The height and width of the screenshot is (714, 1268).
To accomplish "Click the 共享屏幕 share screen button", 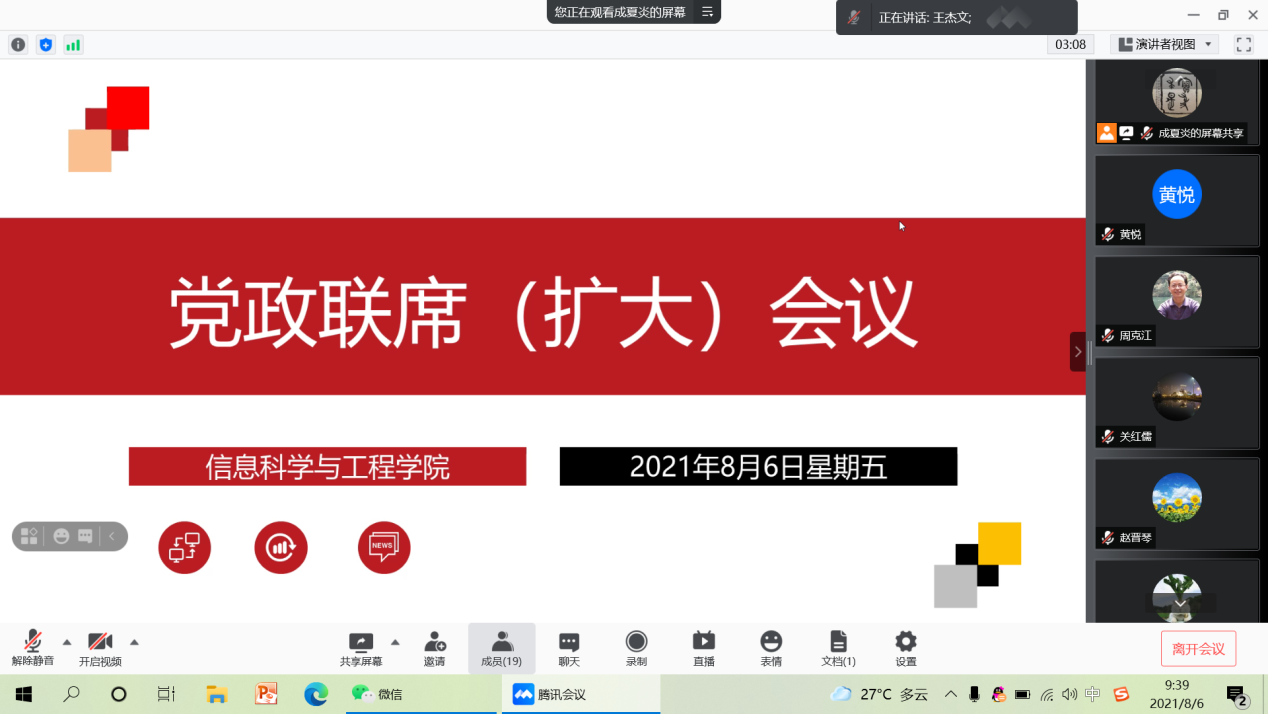I will click(361, 647).
